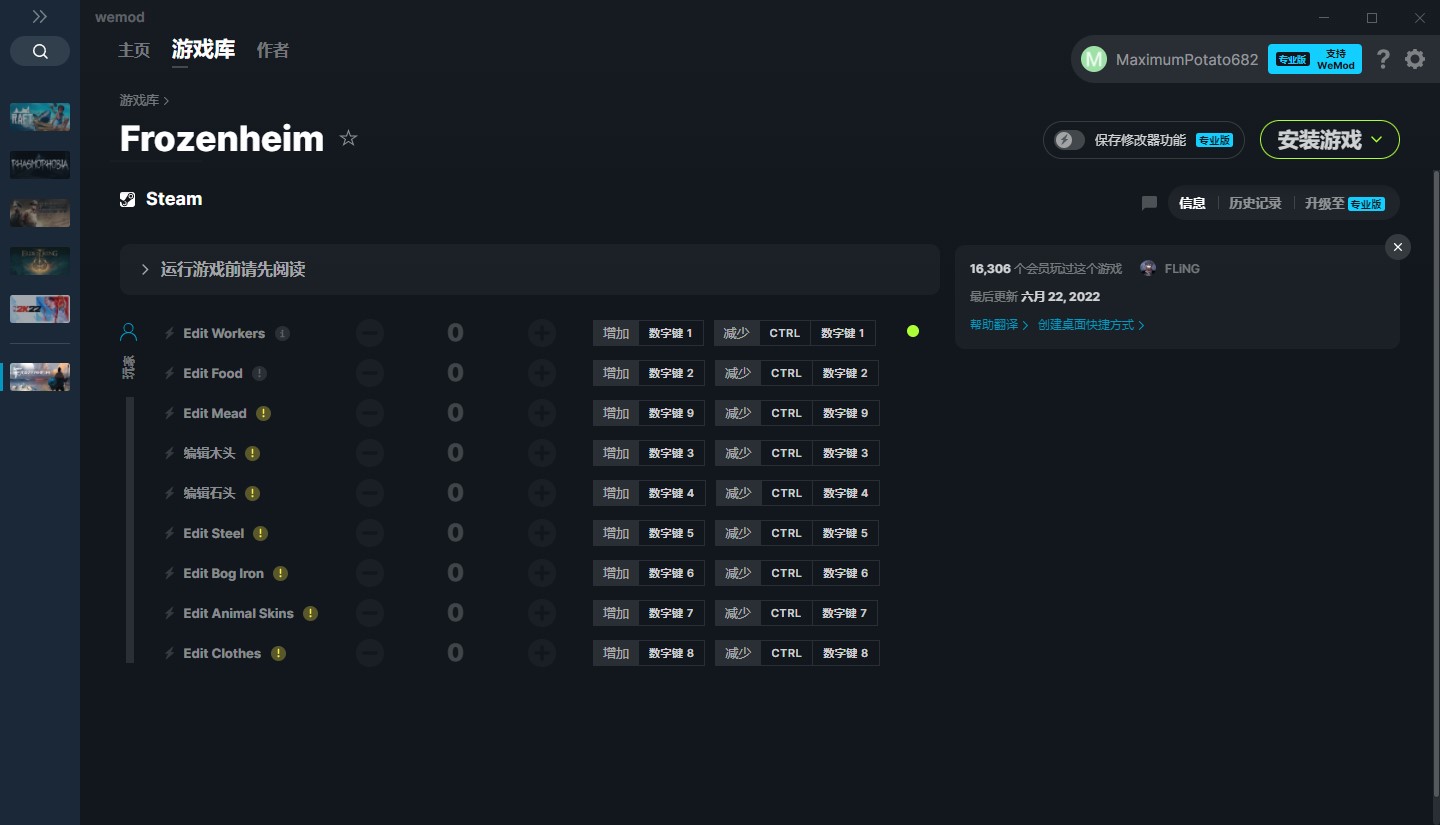Select the 历史记录 tab
The height and width of the screenshot is (825, 1440).
pos(1255,203)
